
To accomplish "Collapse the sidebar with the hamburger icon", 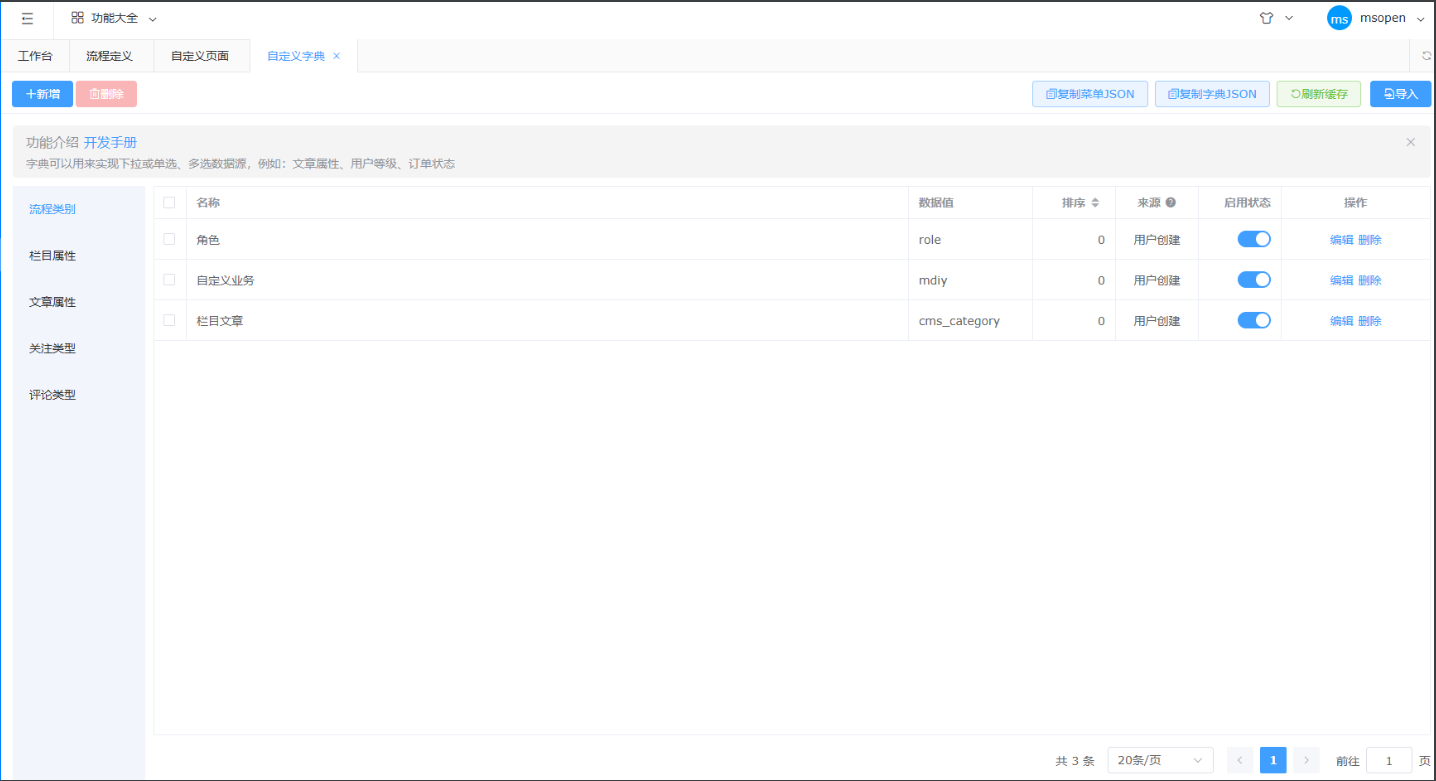I will pos(27,18).
